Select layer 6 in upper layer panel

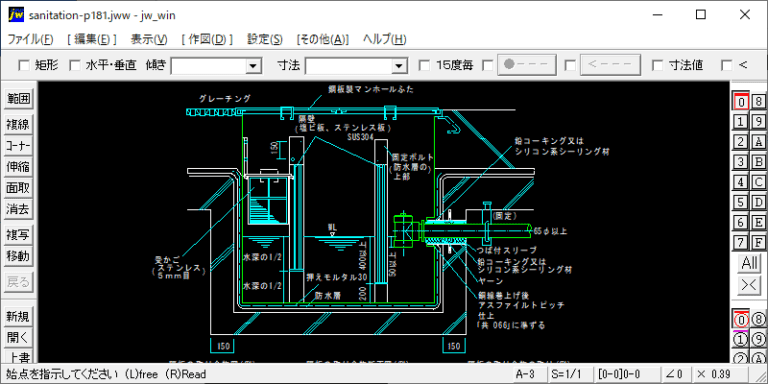[x=741, y=222]
